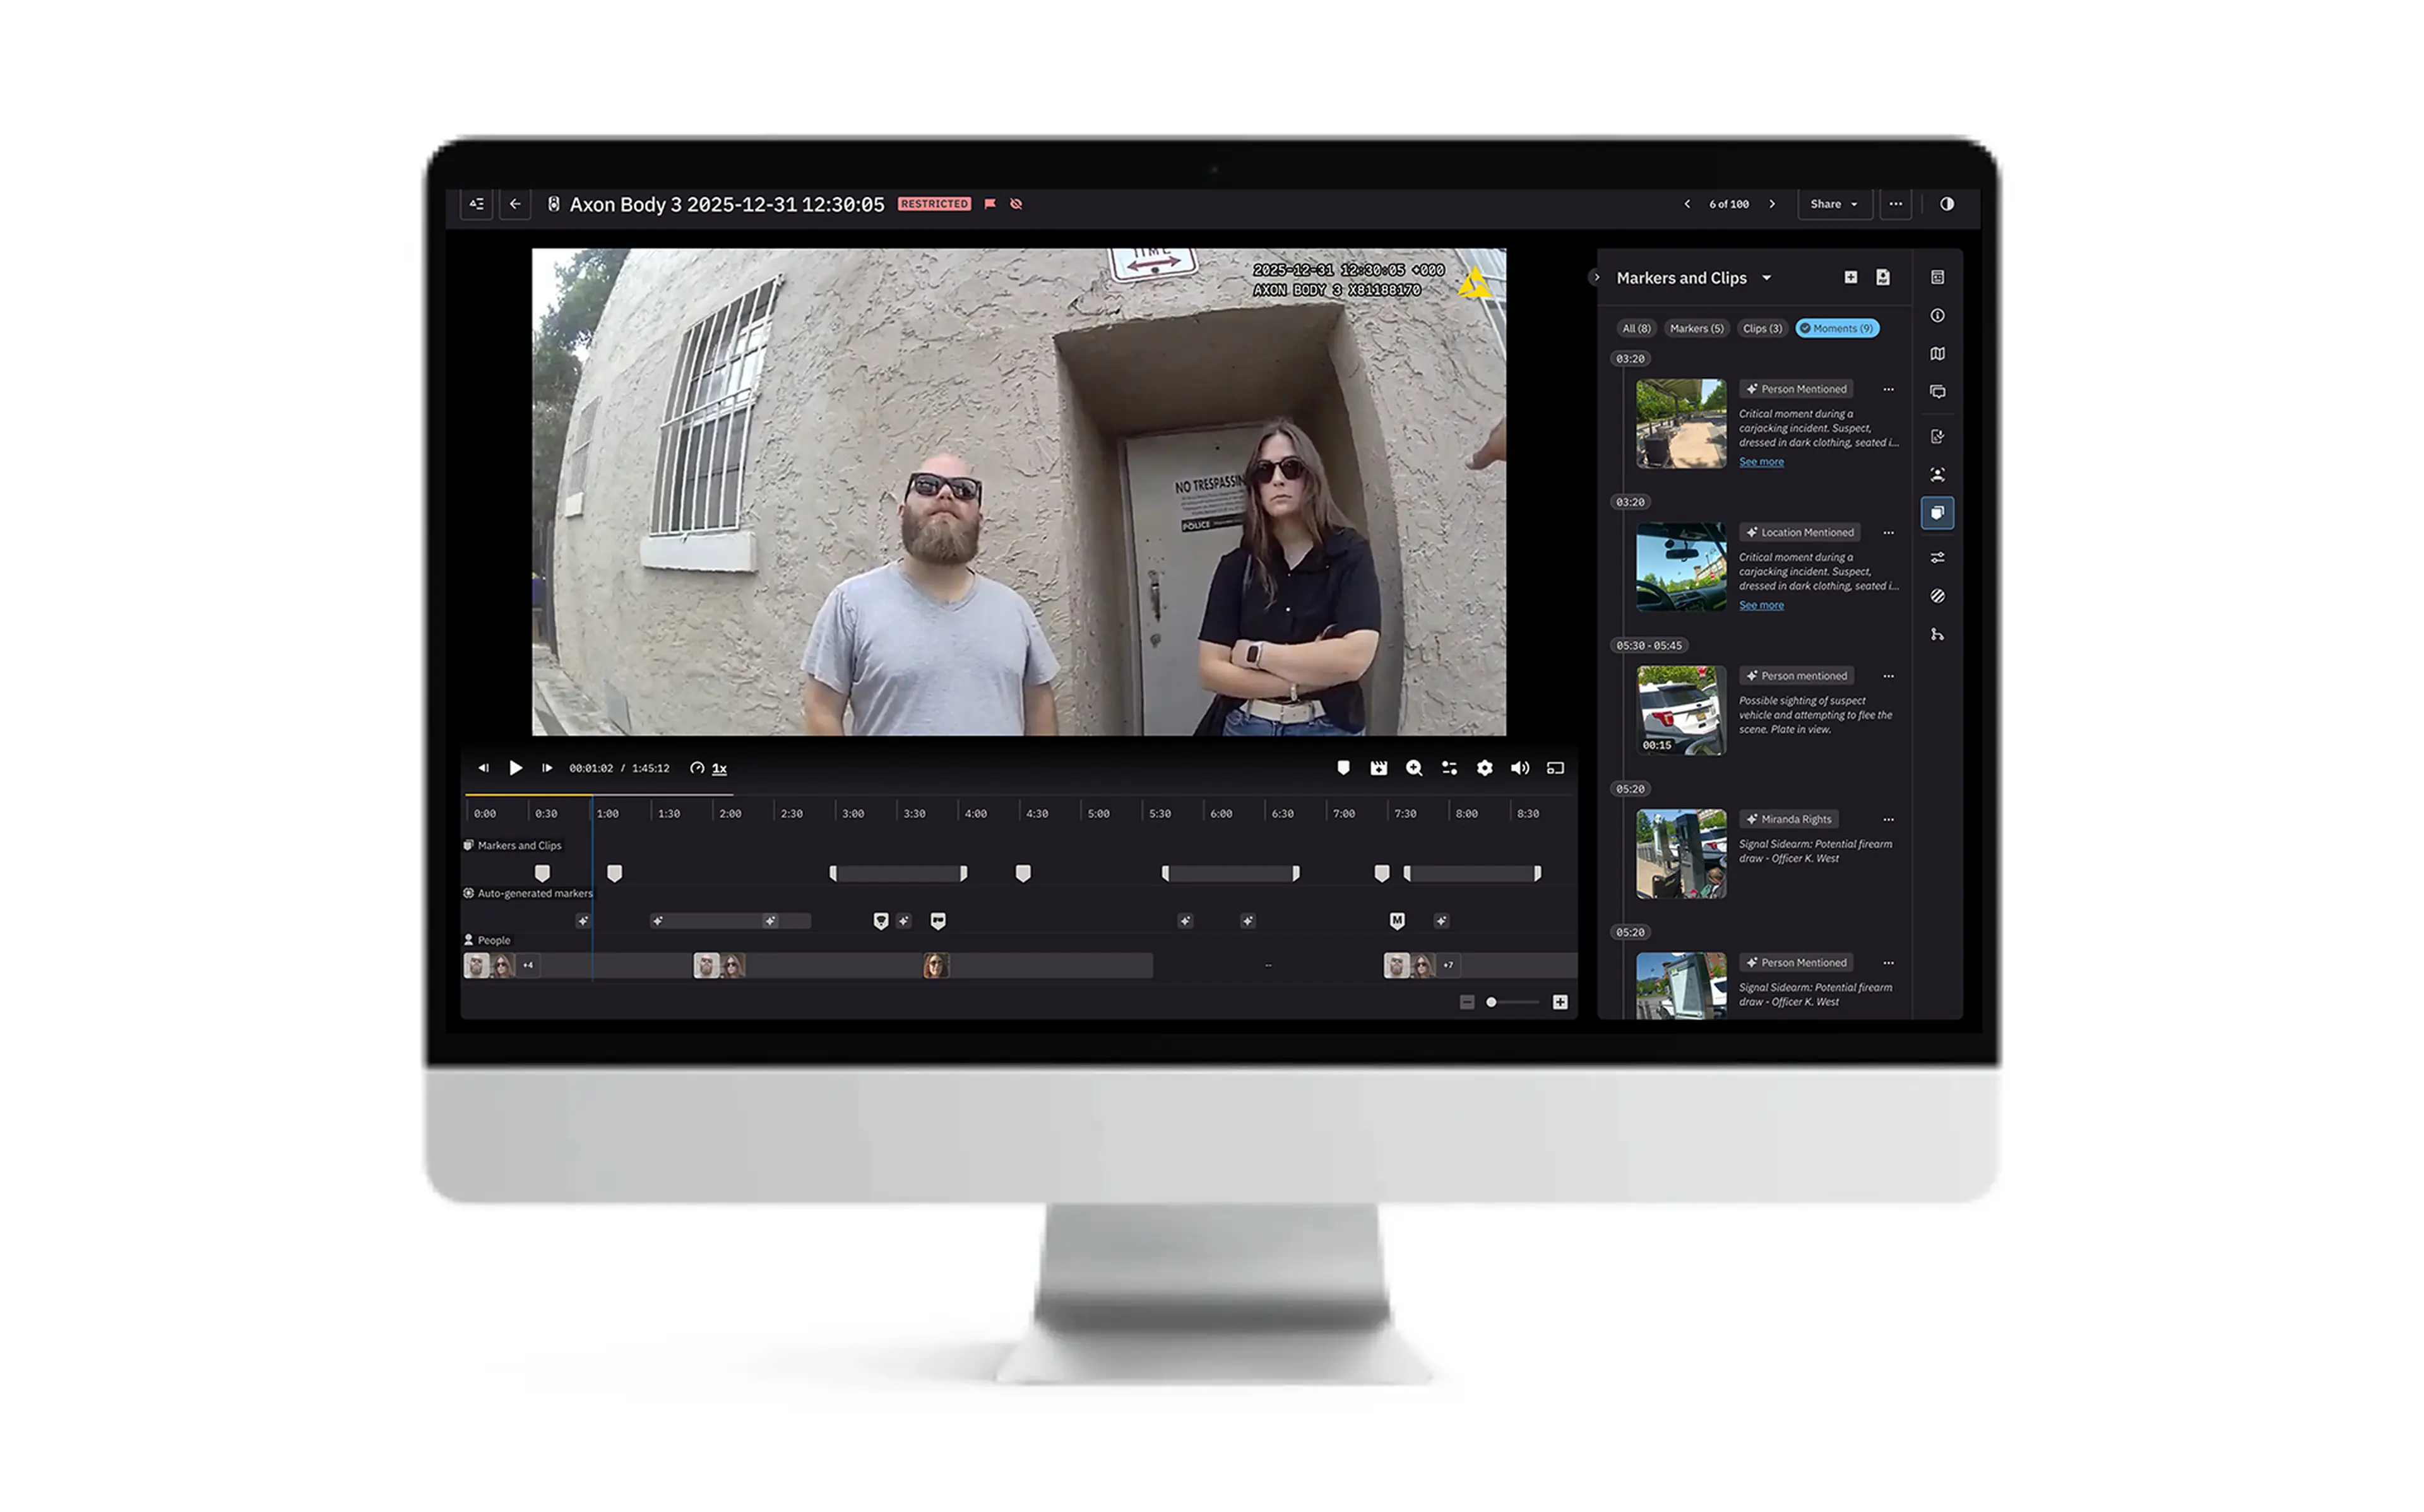Open the Share dropdown
The height and width of the screenshot is (1512, 2424).
coord(1833,204)
